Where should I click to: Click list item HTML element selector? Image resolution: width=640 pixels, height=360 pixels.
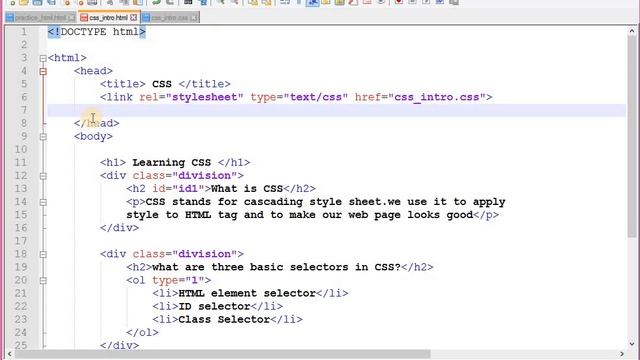point(247,293)
